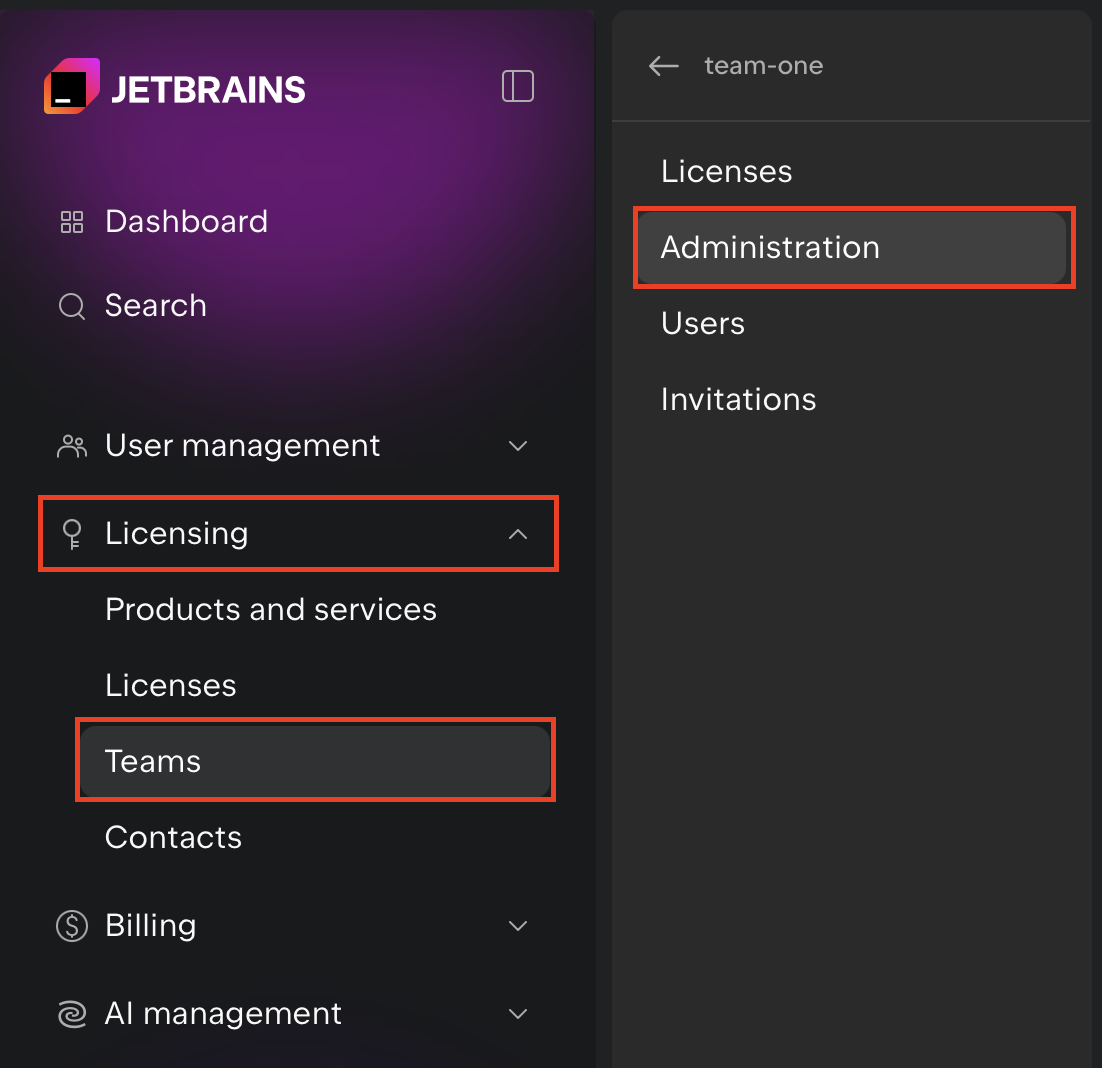Open Users in team-one panel
Image resolution: width=1102 pixels, height=1068 pixels.
[x=703, y=324]
